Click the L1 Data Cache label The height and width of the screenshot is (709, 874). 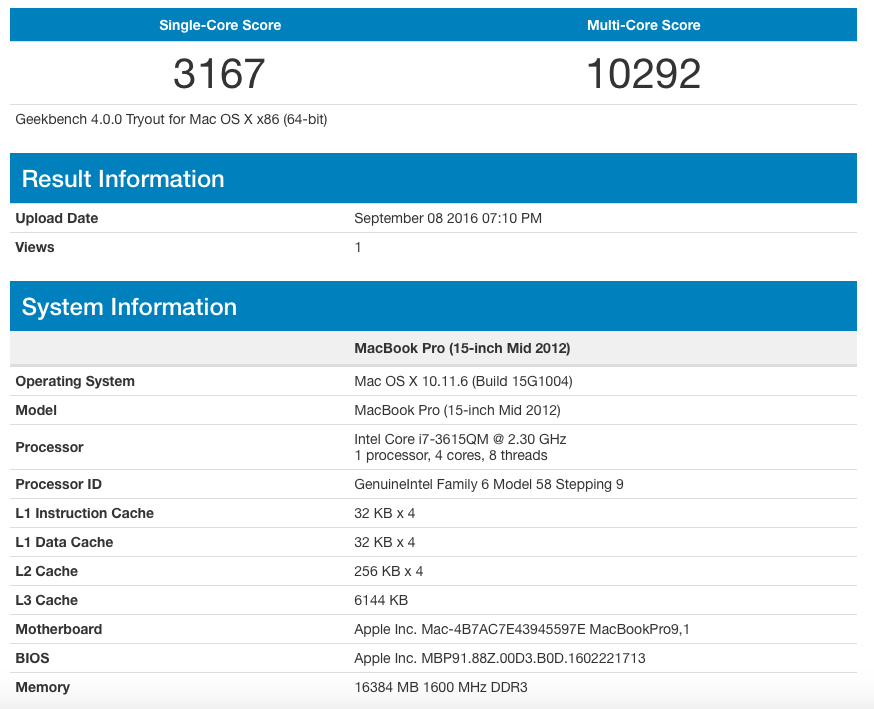click(x=64, y=542)
